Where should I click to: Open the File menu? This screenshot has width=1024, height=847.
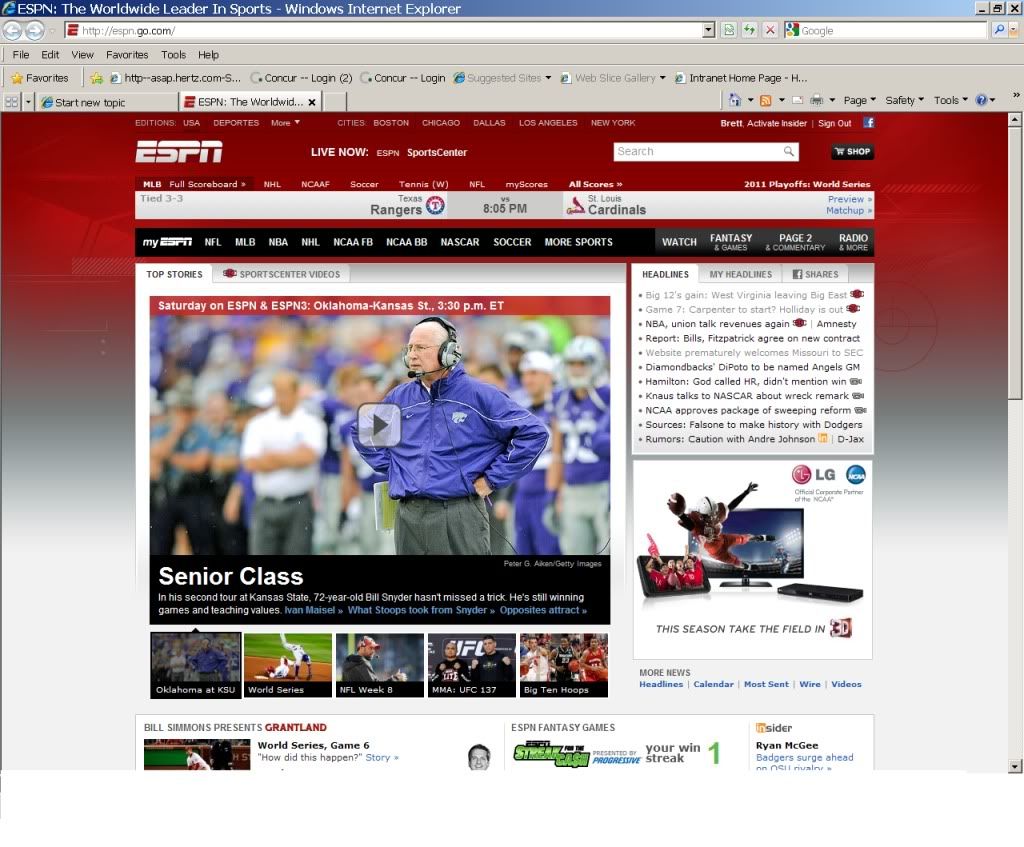tap(21, 55)
